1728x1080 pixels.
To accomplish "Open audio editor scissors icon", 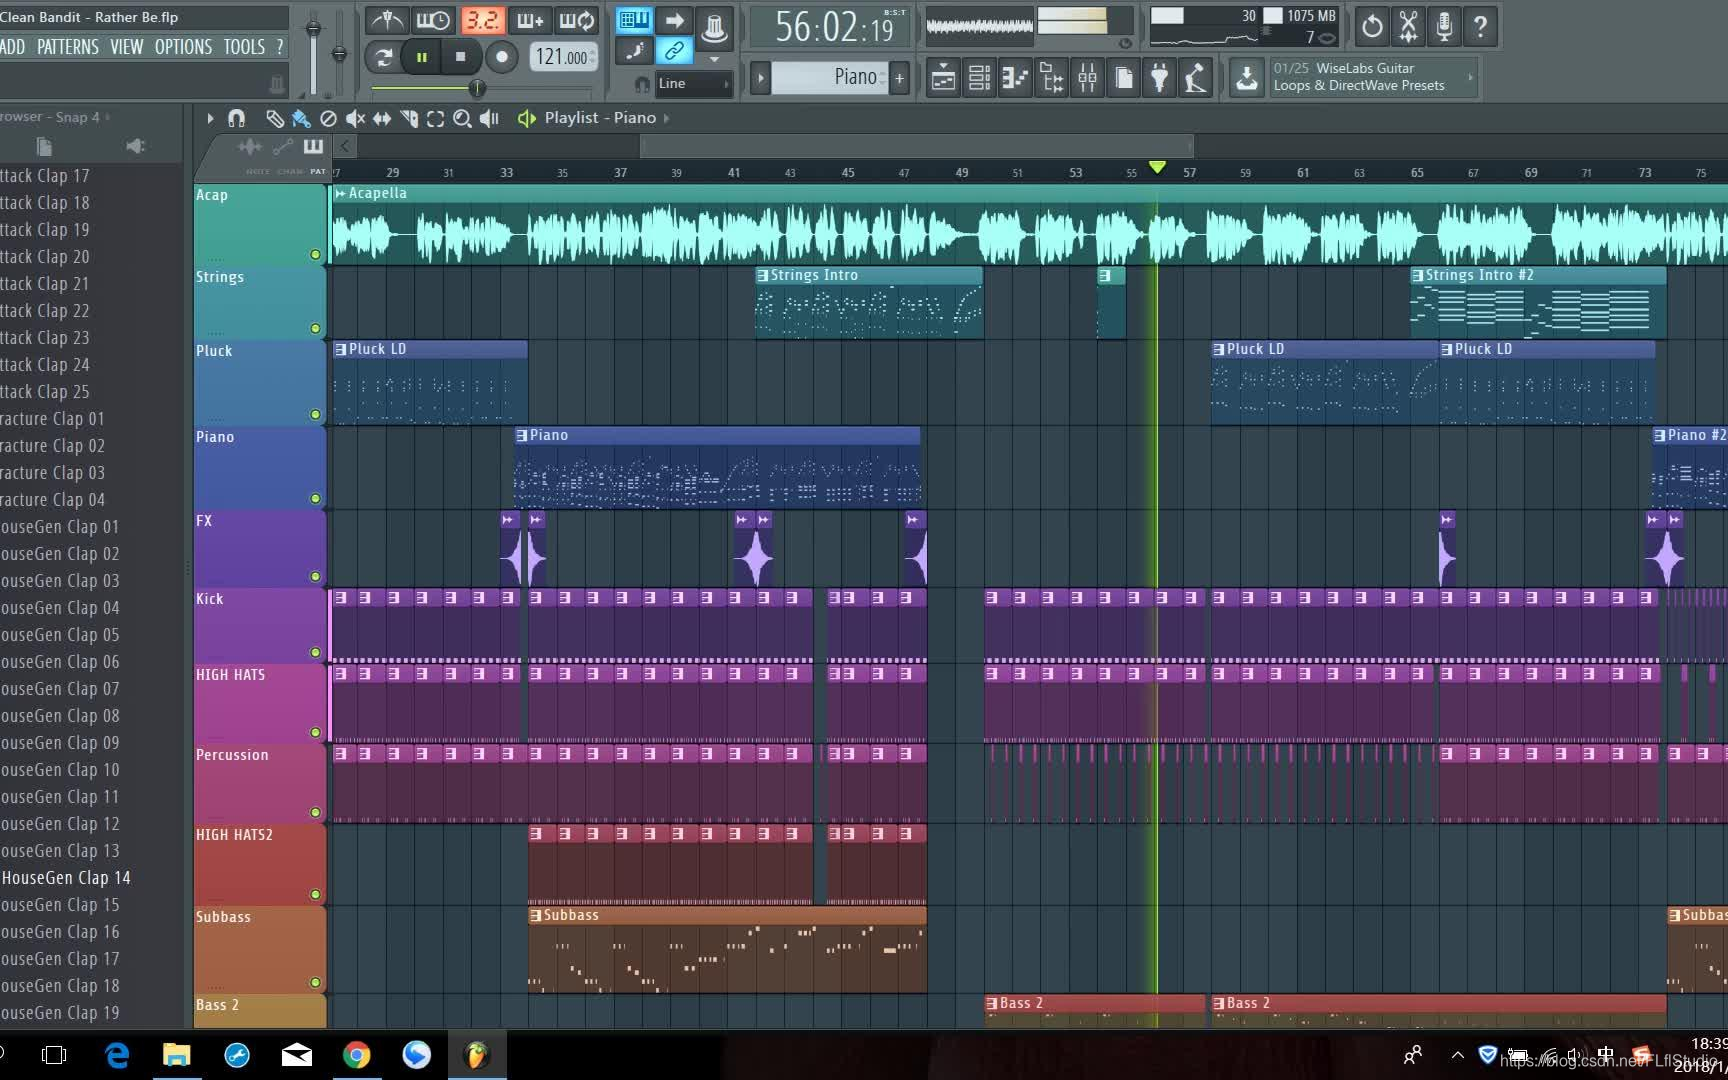I will 1408,27.
